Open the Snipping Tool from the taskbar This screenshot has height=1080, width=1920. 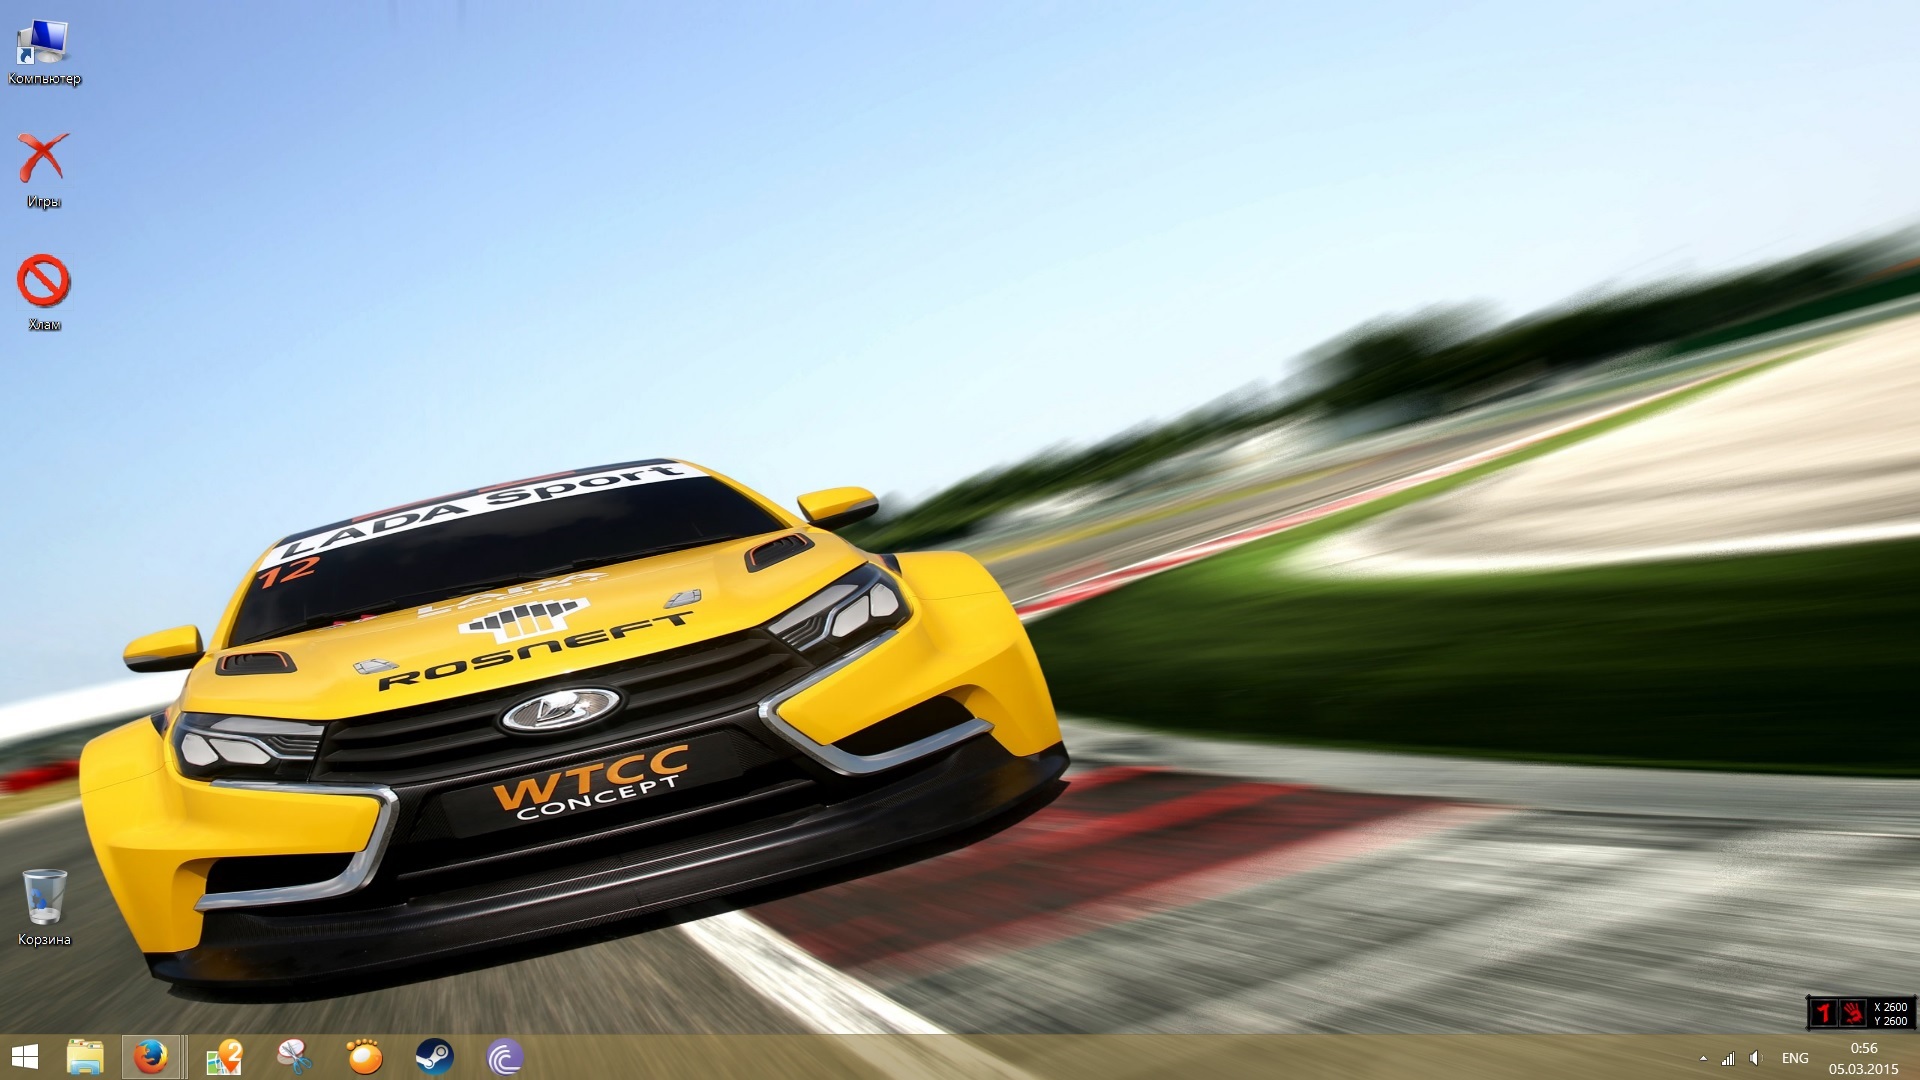pyautogui.click(x=294, y=1057)
